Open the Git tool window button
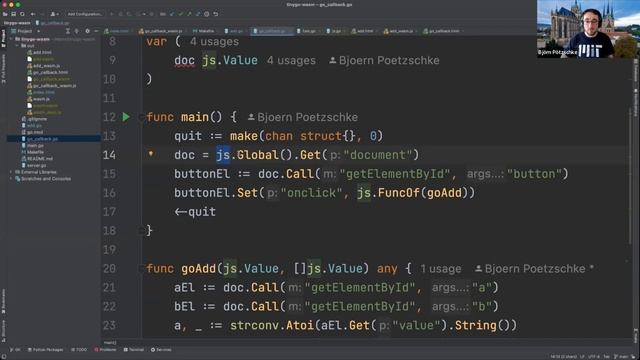 pos(15,350)
